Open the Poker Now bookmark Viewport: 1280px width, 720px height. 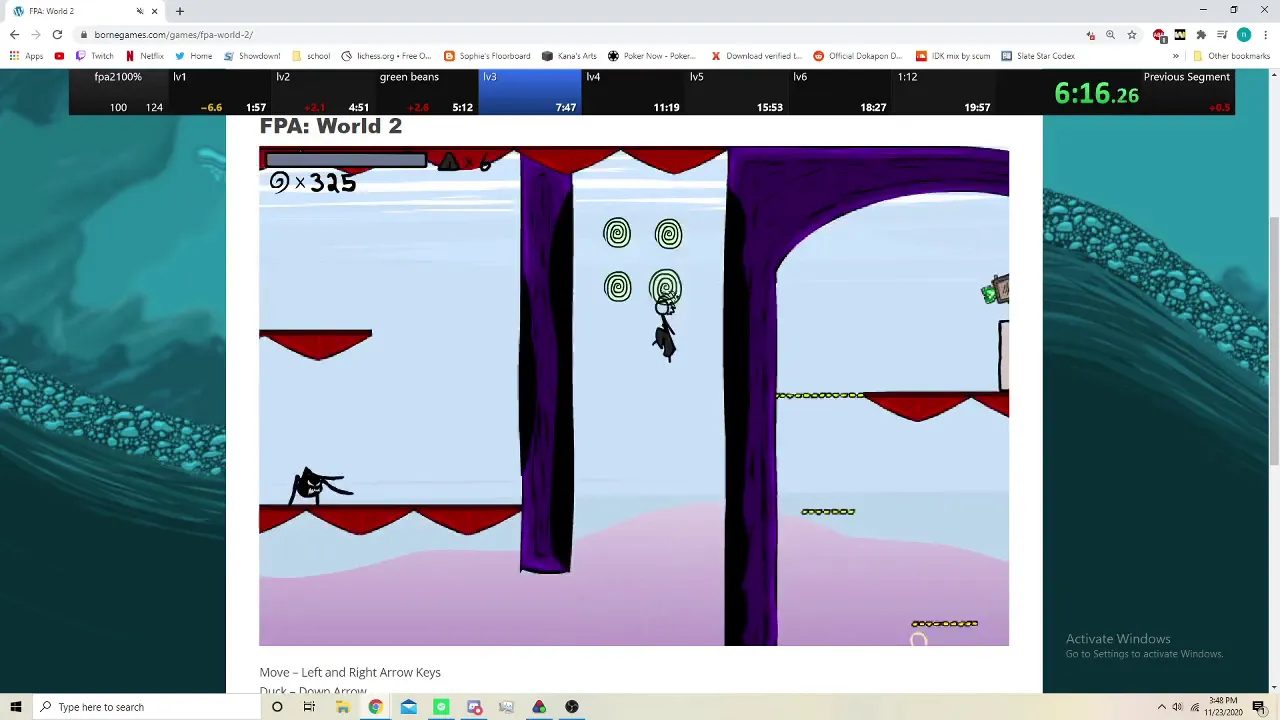651,56
